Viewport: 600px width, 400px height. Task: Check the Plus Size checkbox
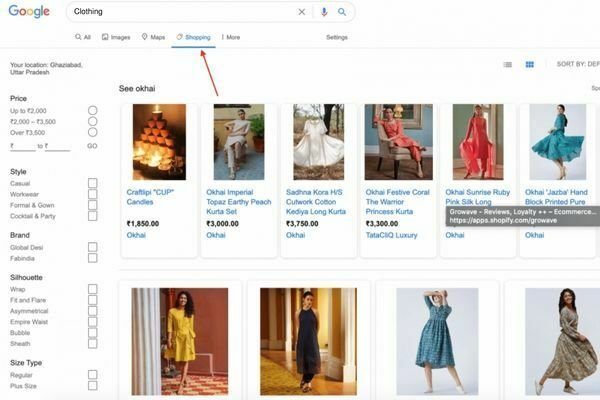coord(93,385)
